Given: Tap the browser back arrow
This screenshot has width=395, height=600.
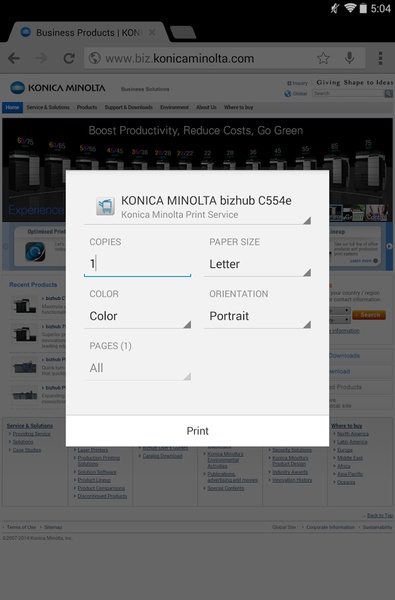Looking at the screenshot, I should coord(14,59).
